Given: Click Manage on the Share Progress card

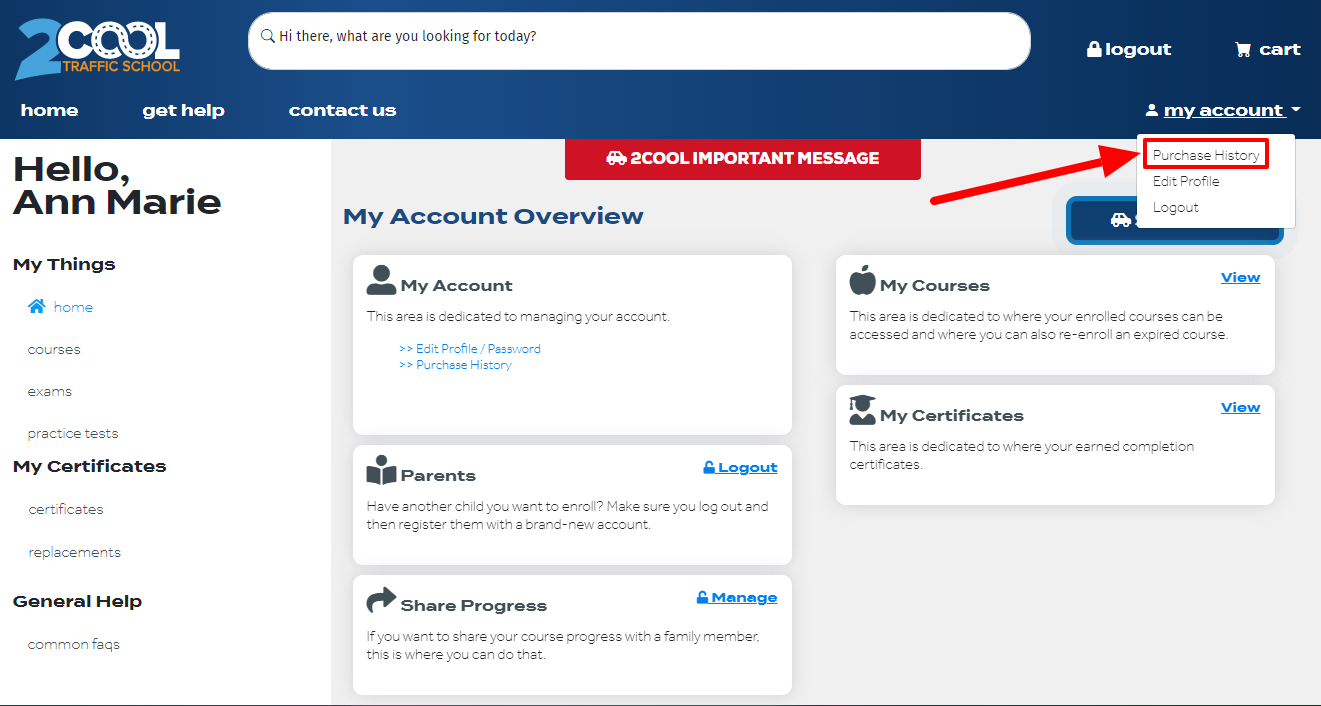Looking at the screenshot, I should point(737,597).
